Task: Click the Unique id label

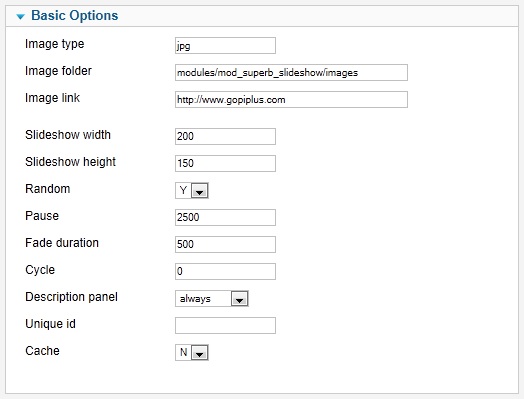Action: point(50,324)
